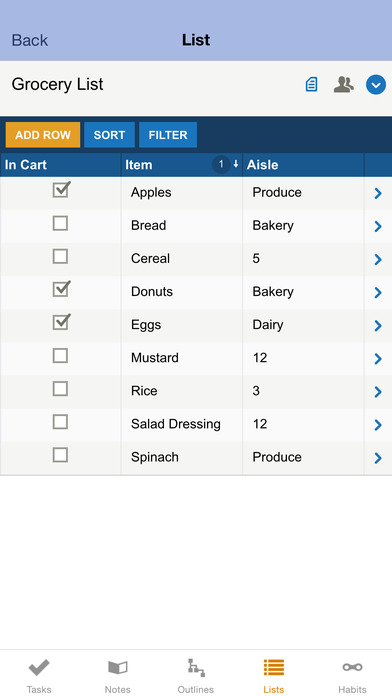Viewport: 392px width, 696px height.
Task: Open Mustard row details chevron
Action: click(x=378, y=359)
